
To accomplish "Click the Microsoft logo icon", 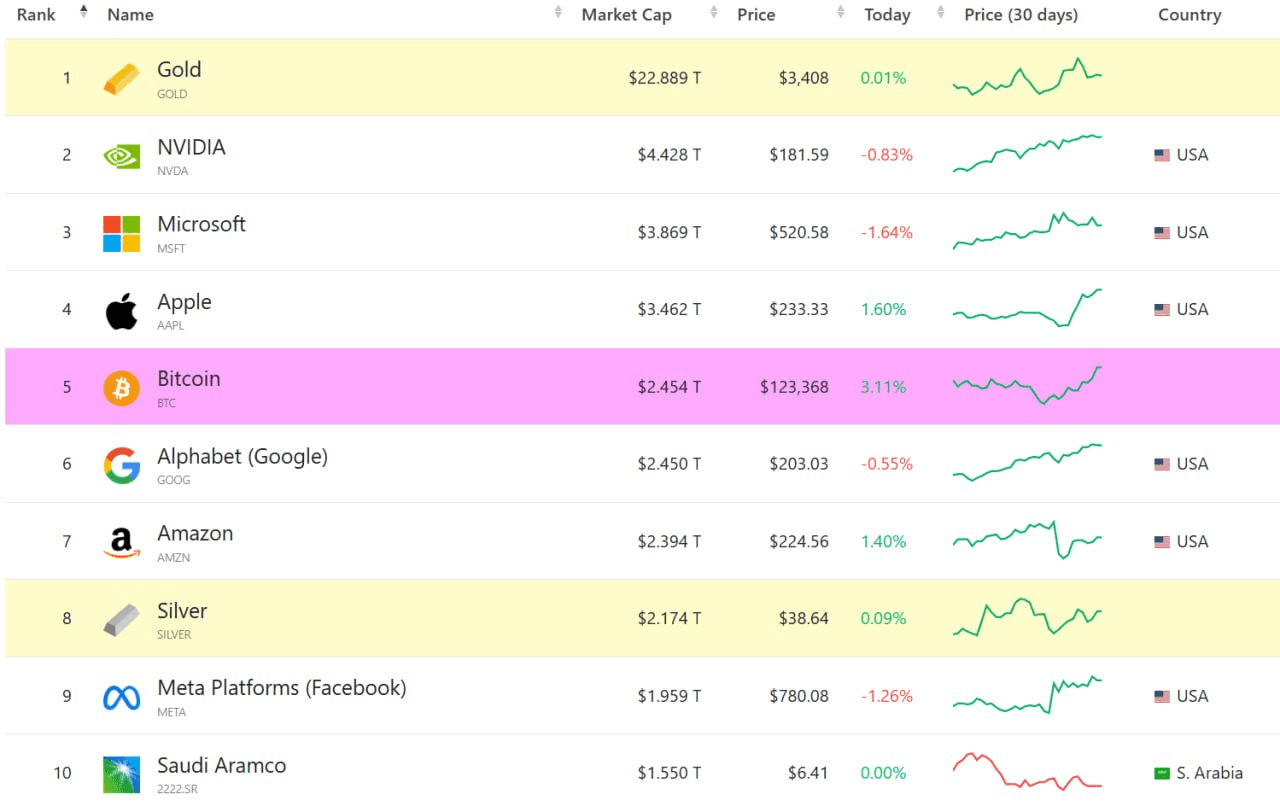I will coord(122,233).
